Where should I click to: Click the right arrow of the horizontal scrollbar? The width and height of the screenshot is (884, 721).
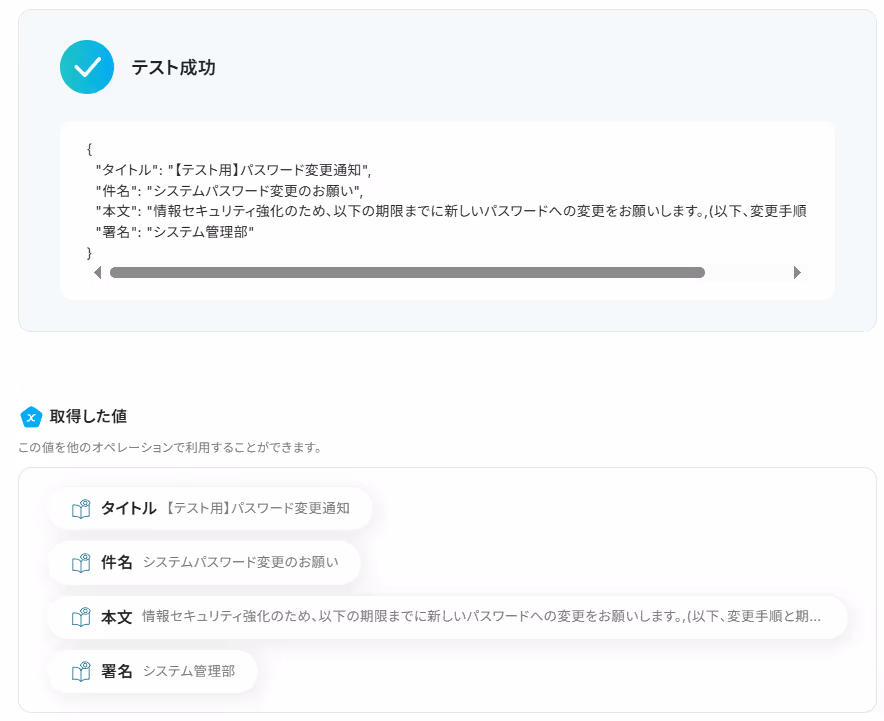[797, 273]
